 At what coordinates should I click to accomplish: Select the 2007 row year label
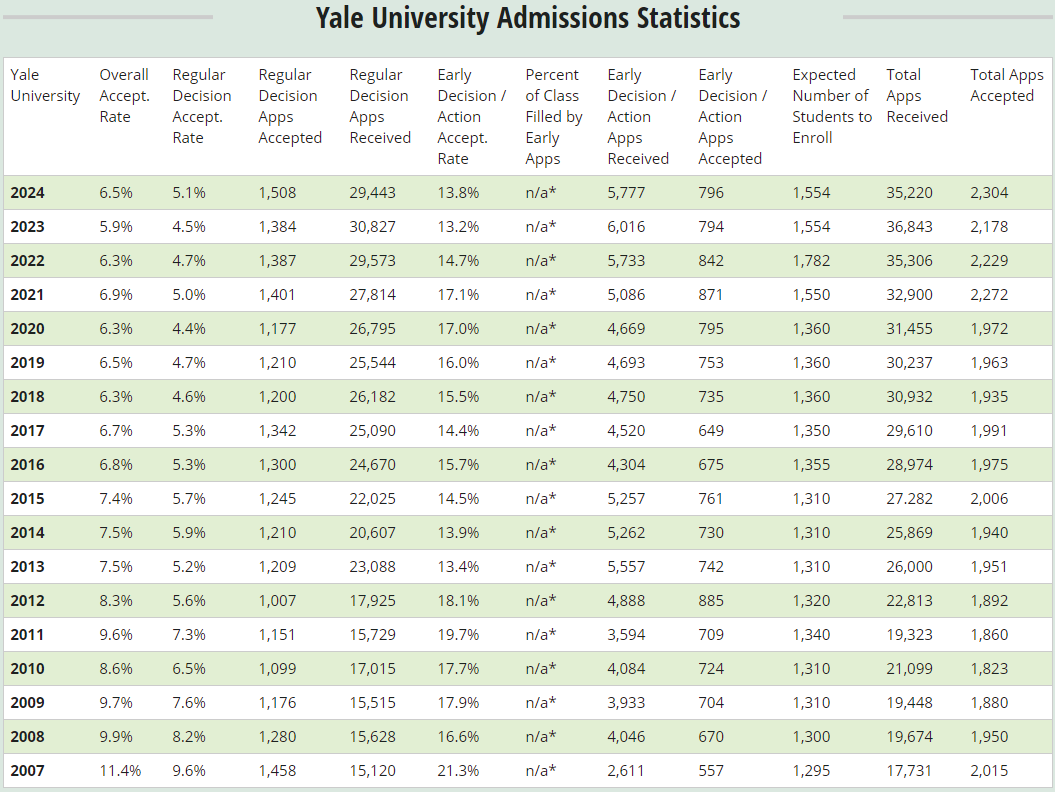[x=28, y=771]
